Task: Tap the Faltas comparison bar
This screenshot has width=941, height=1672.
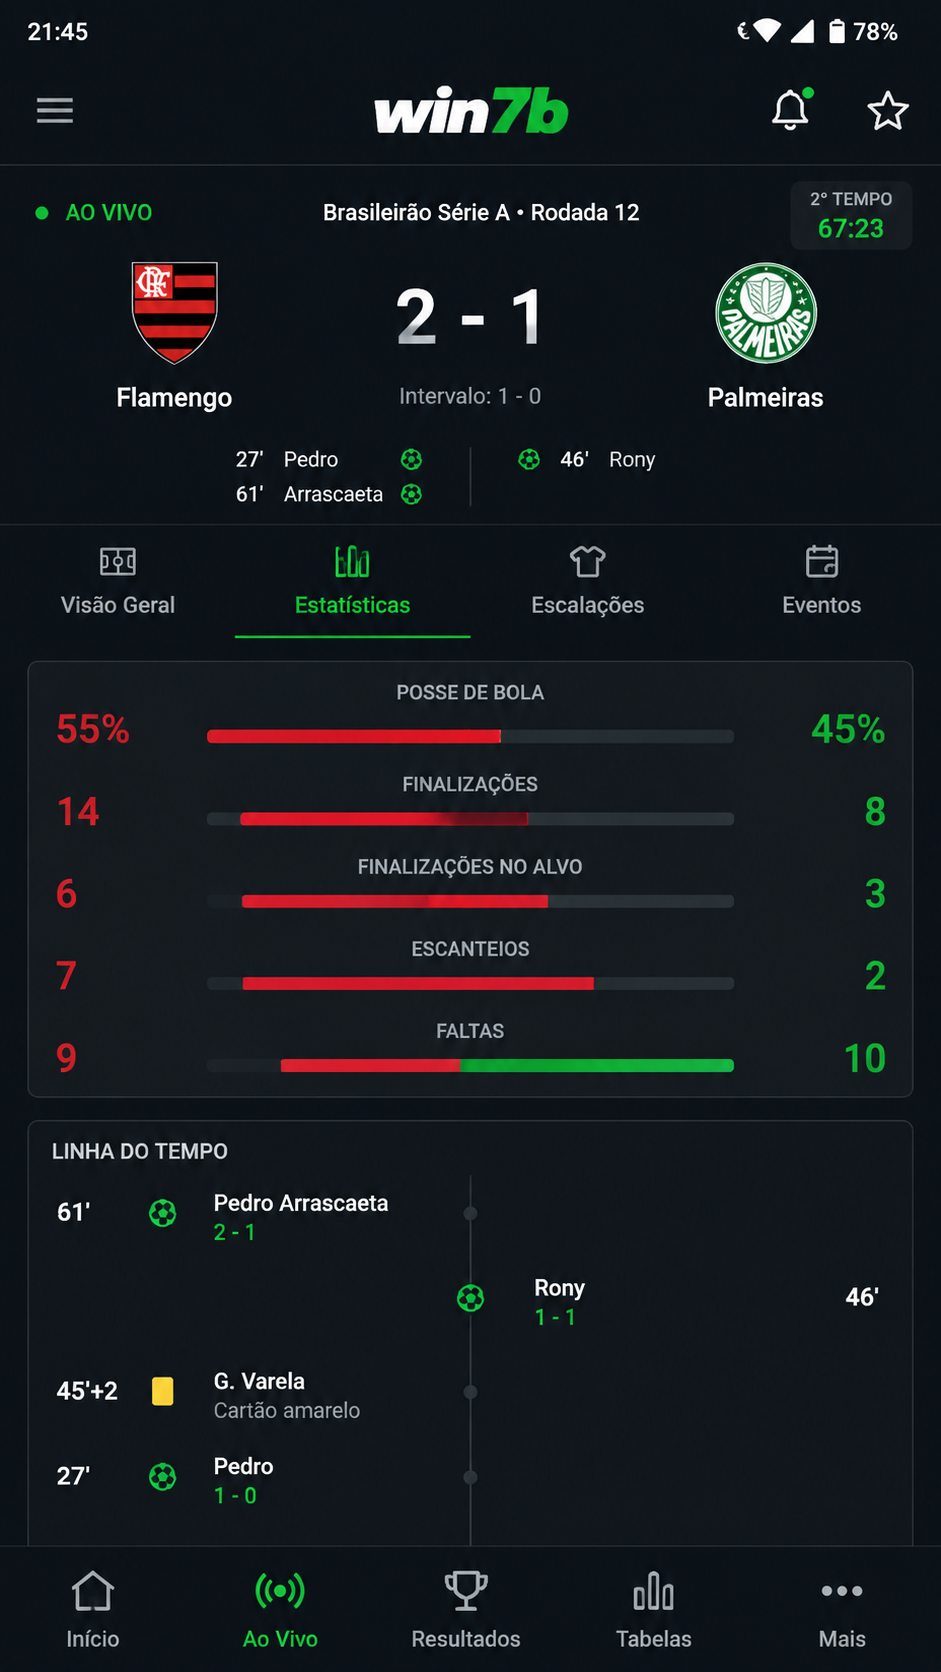Action: pos(470,1066)
